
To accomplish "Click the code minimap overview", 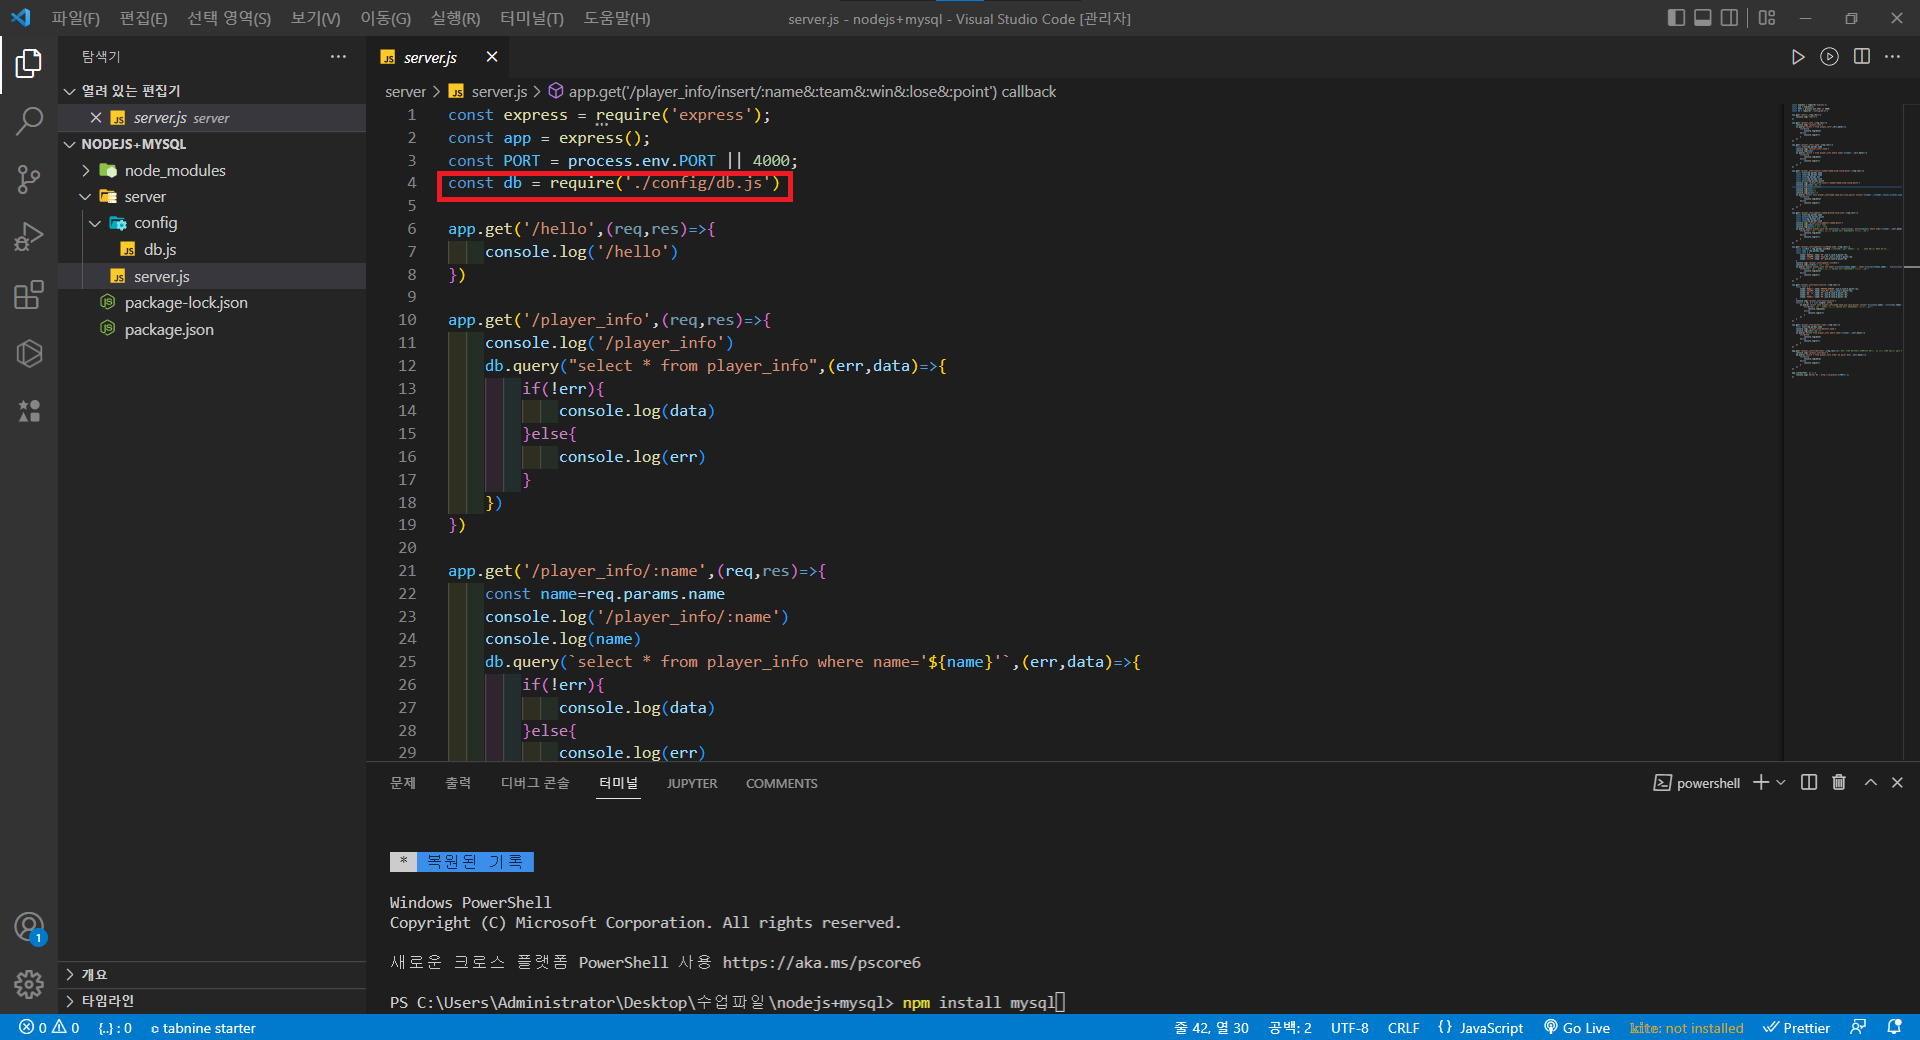I will click(1842, 240).
